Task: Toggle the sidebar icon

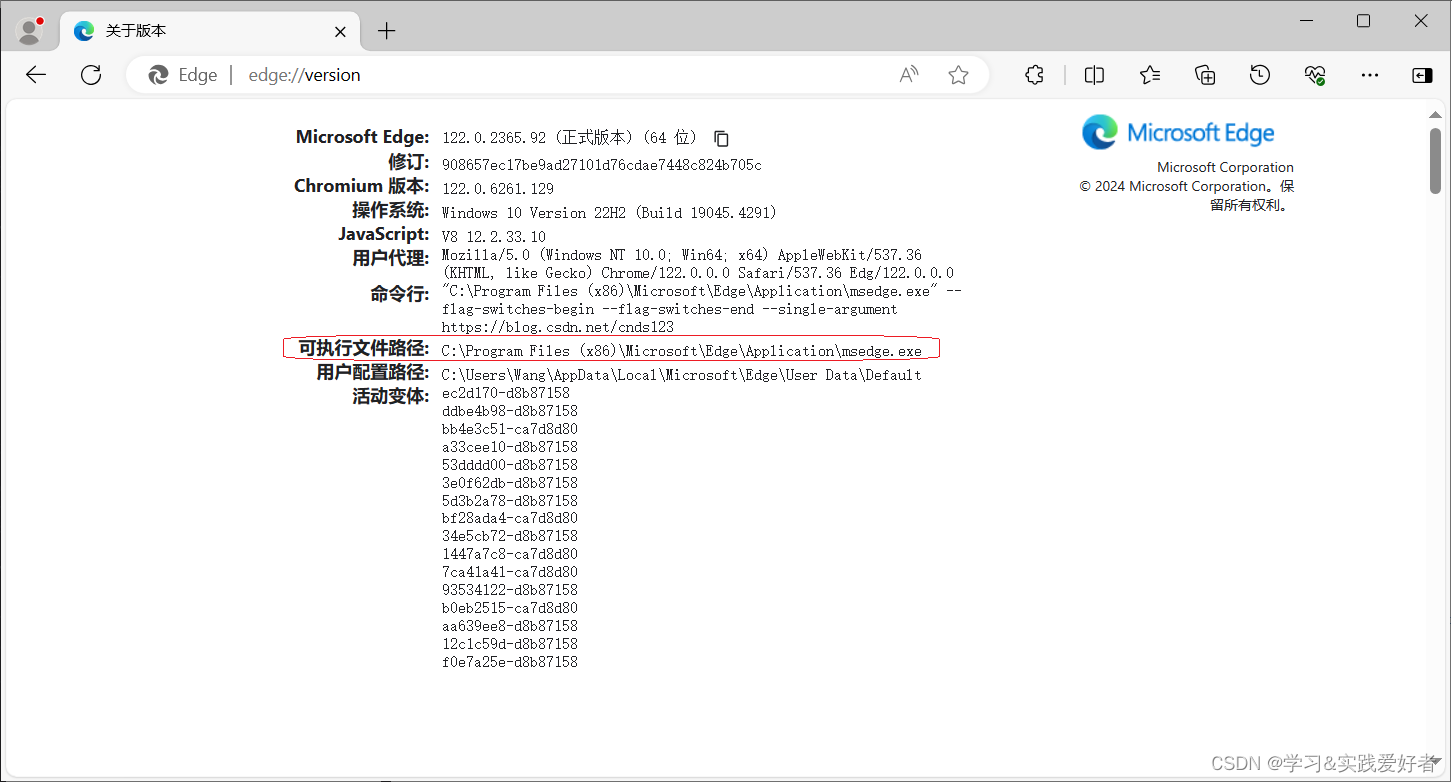Action: 1422,75
